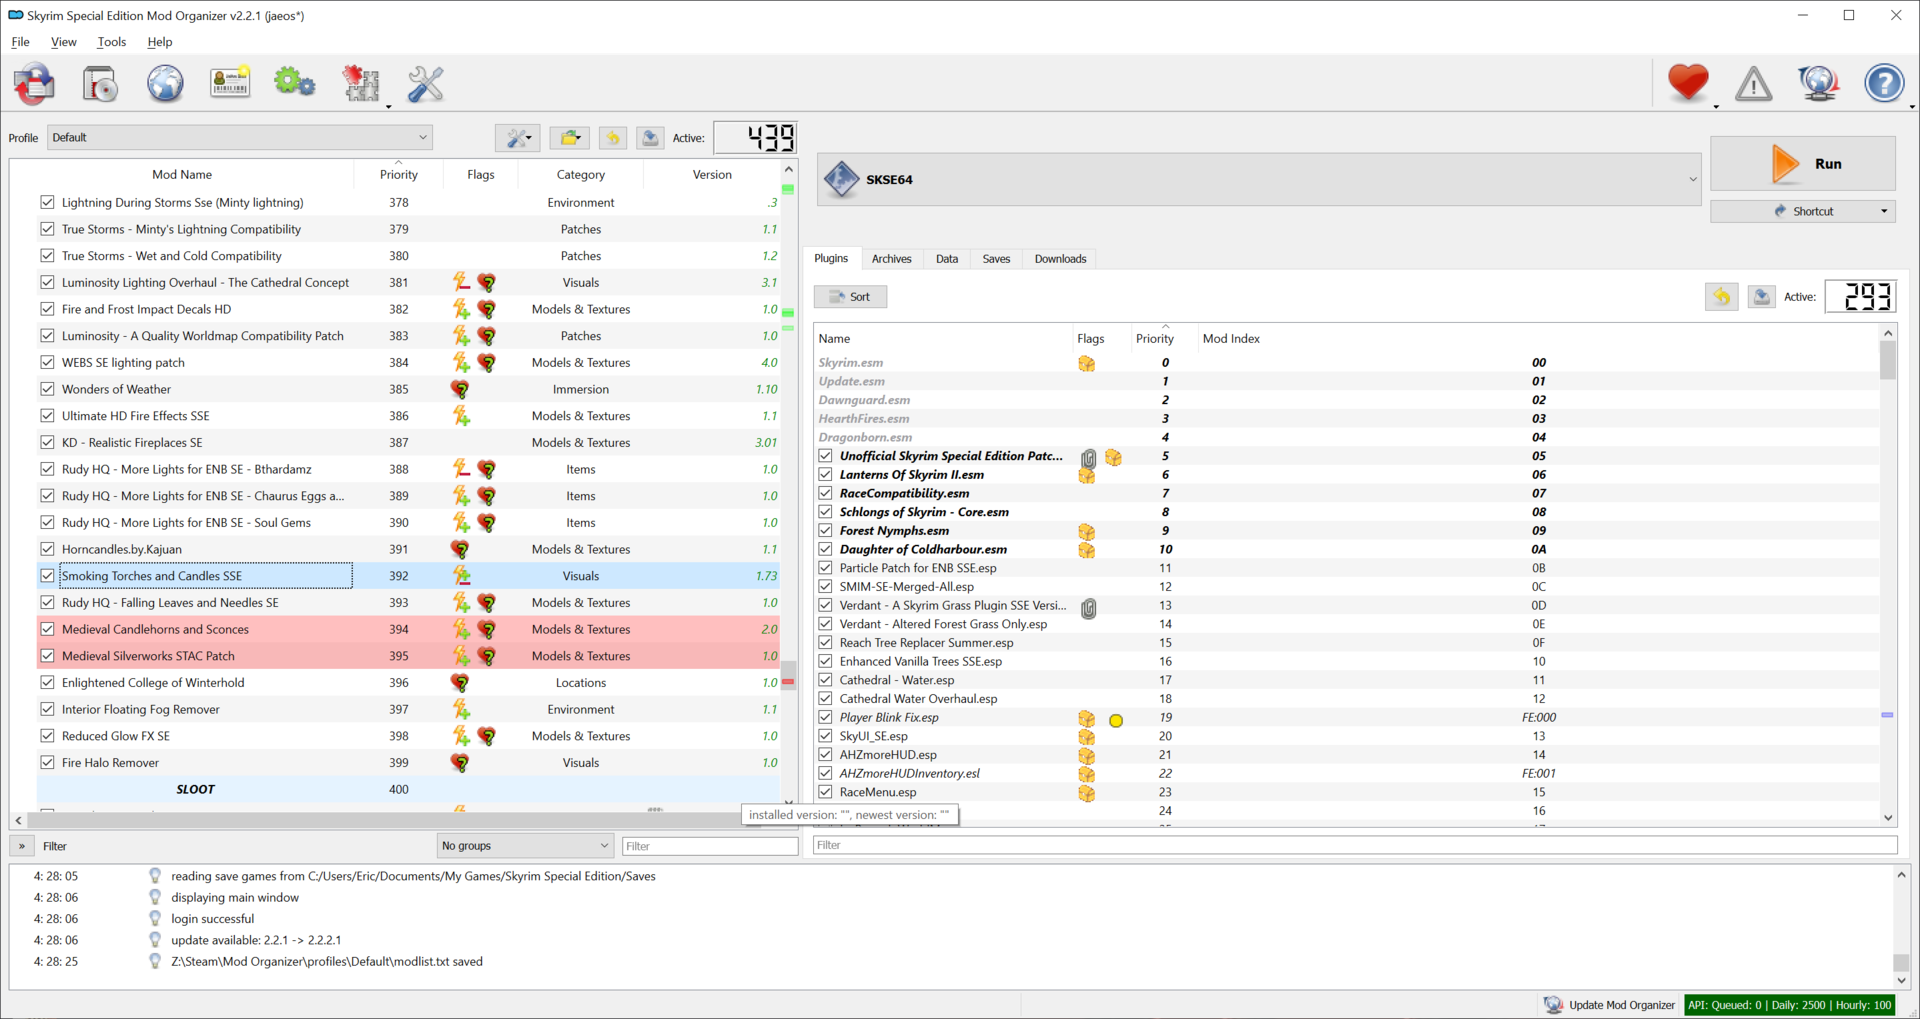Click the puzzle-piece tools icon
This screenshot has width=1920, height=1019.
pyautogui.click(x=361, y=84)
